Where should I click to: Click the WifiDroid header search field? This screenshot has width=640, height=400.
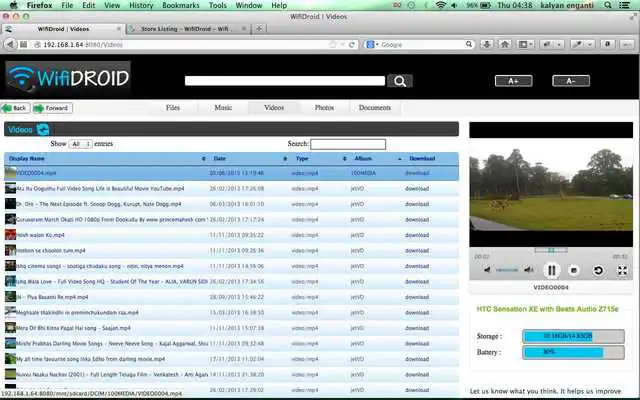point(285,81)
